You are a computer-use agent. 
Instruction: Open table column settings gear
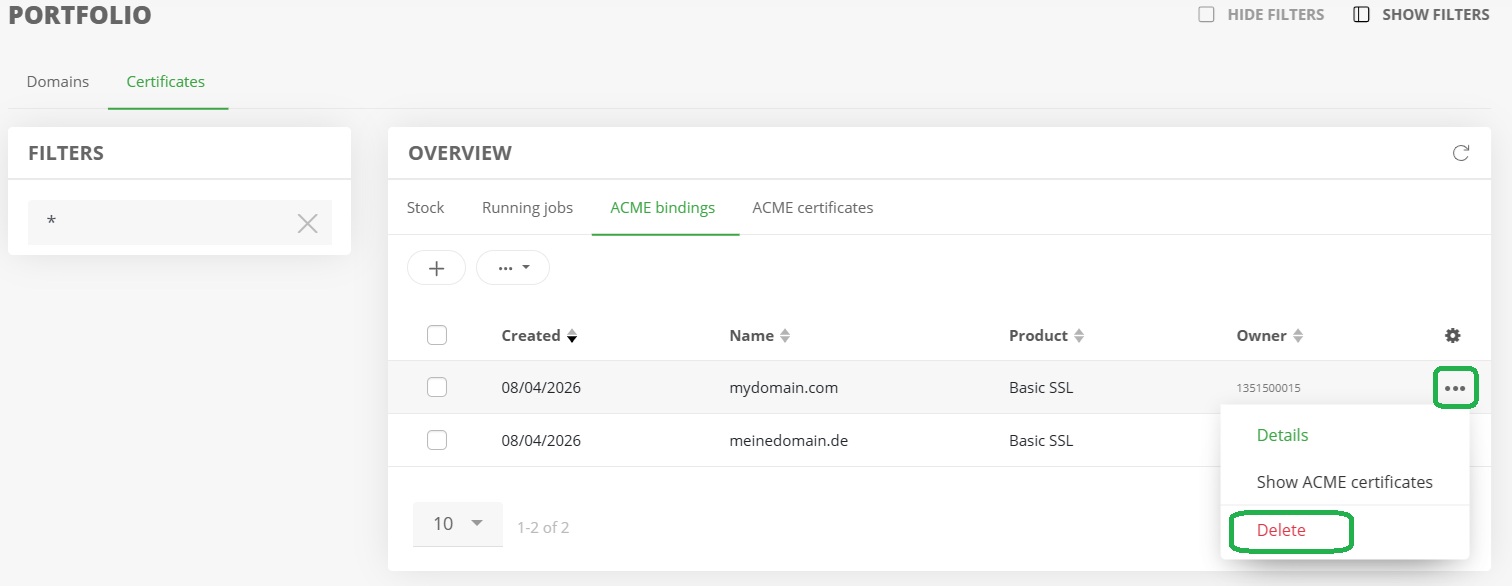click(1453, 335)
